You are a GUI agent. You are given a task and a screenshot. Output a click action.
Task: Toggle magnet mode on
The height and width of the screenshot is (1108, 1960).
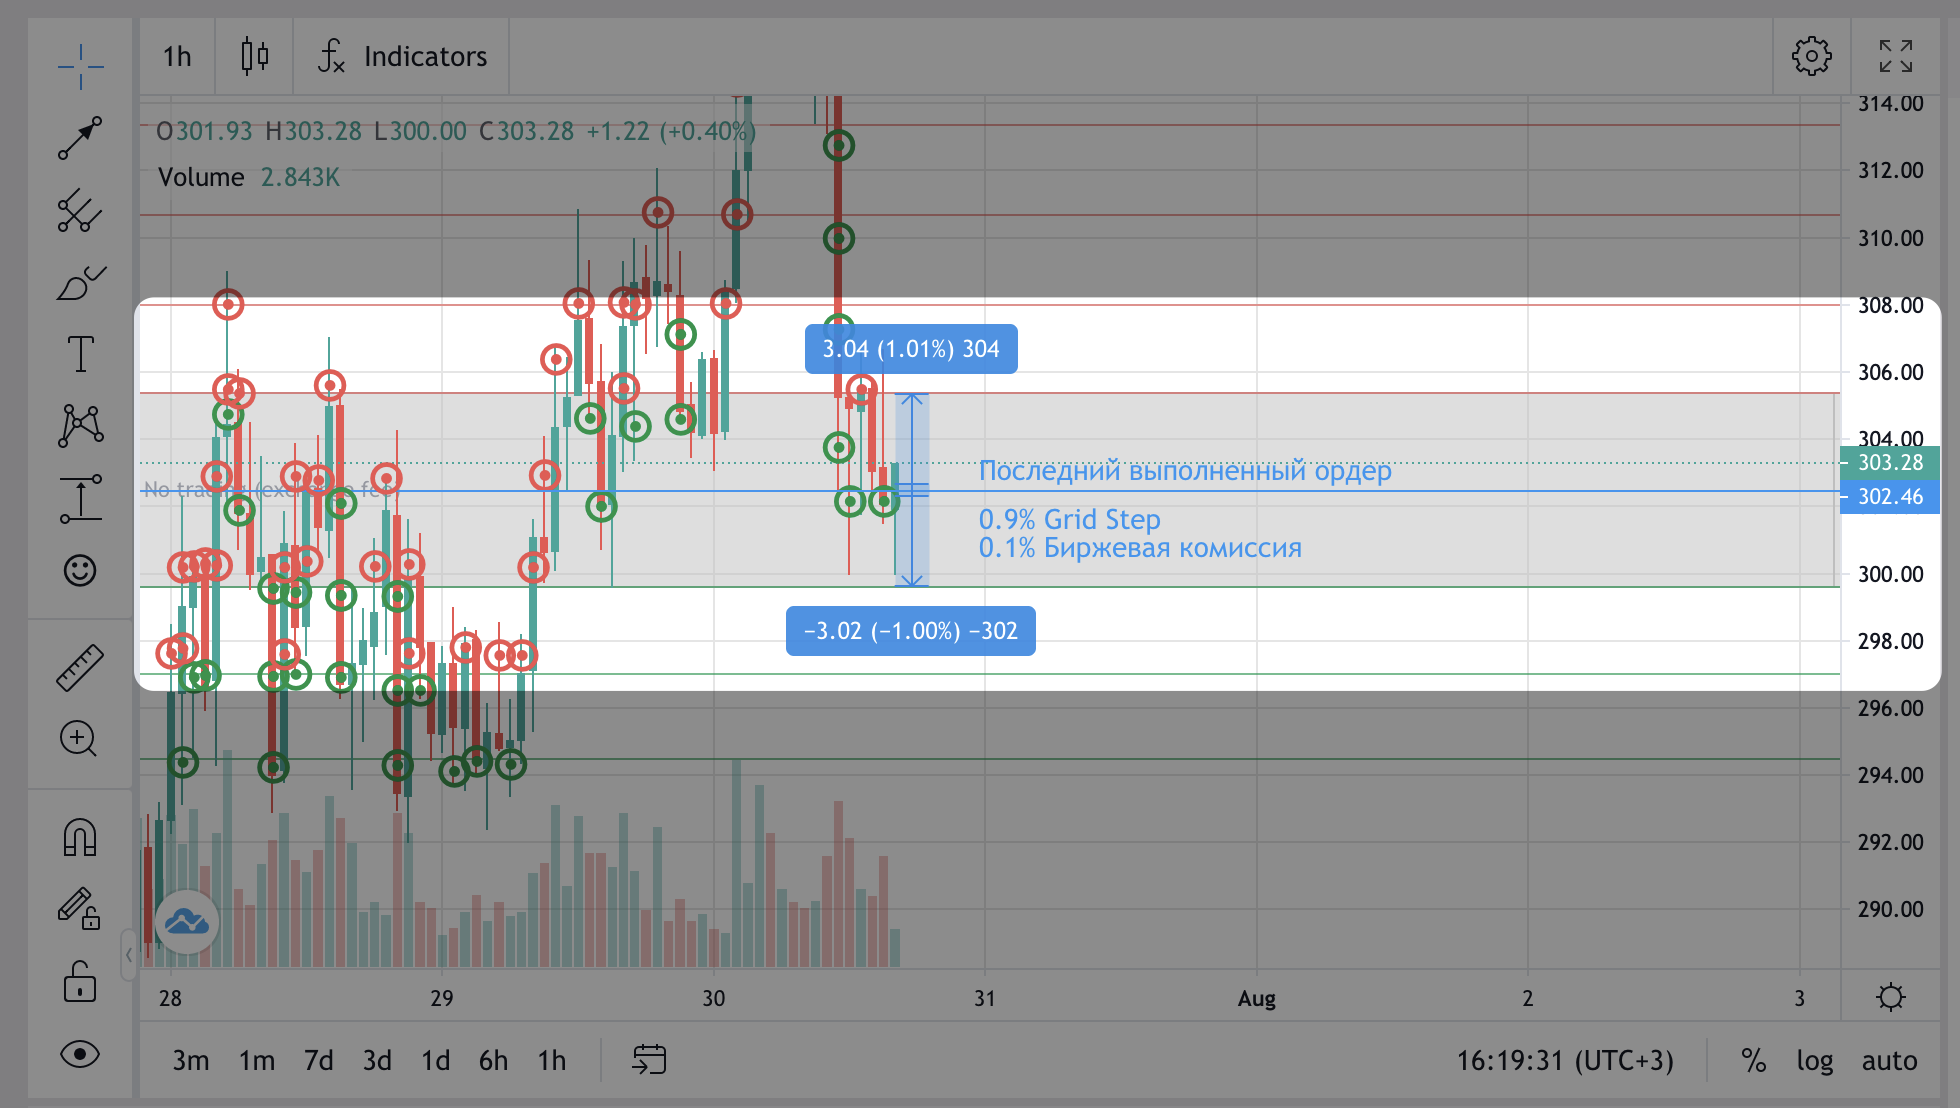pyautogui.click(x=80, y=837)
